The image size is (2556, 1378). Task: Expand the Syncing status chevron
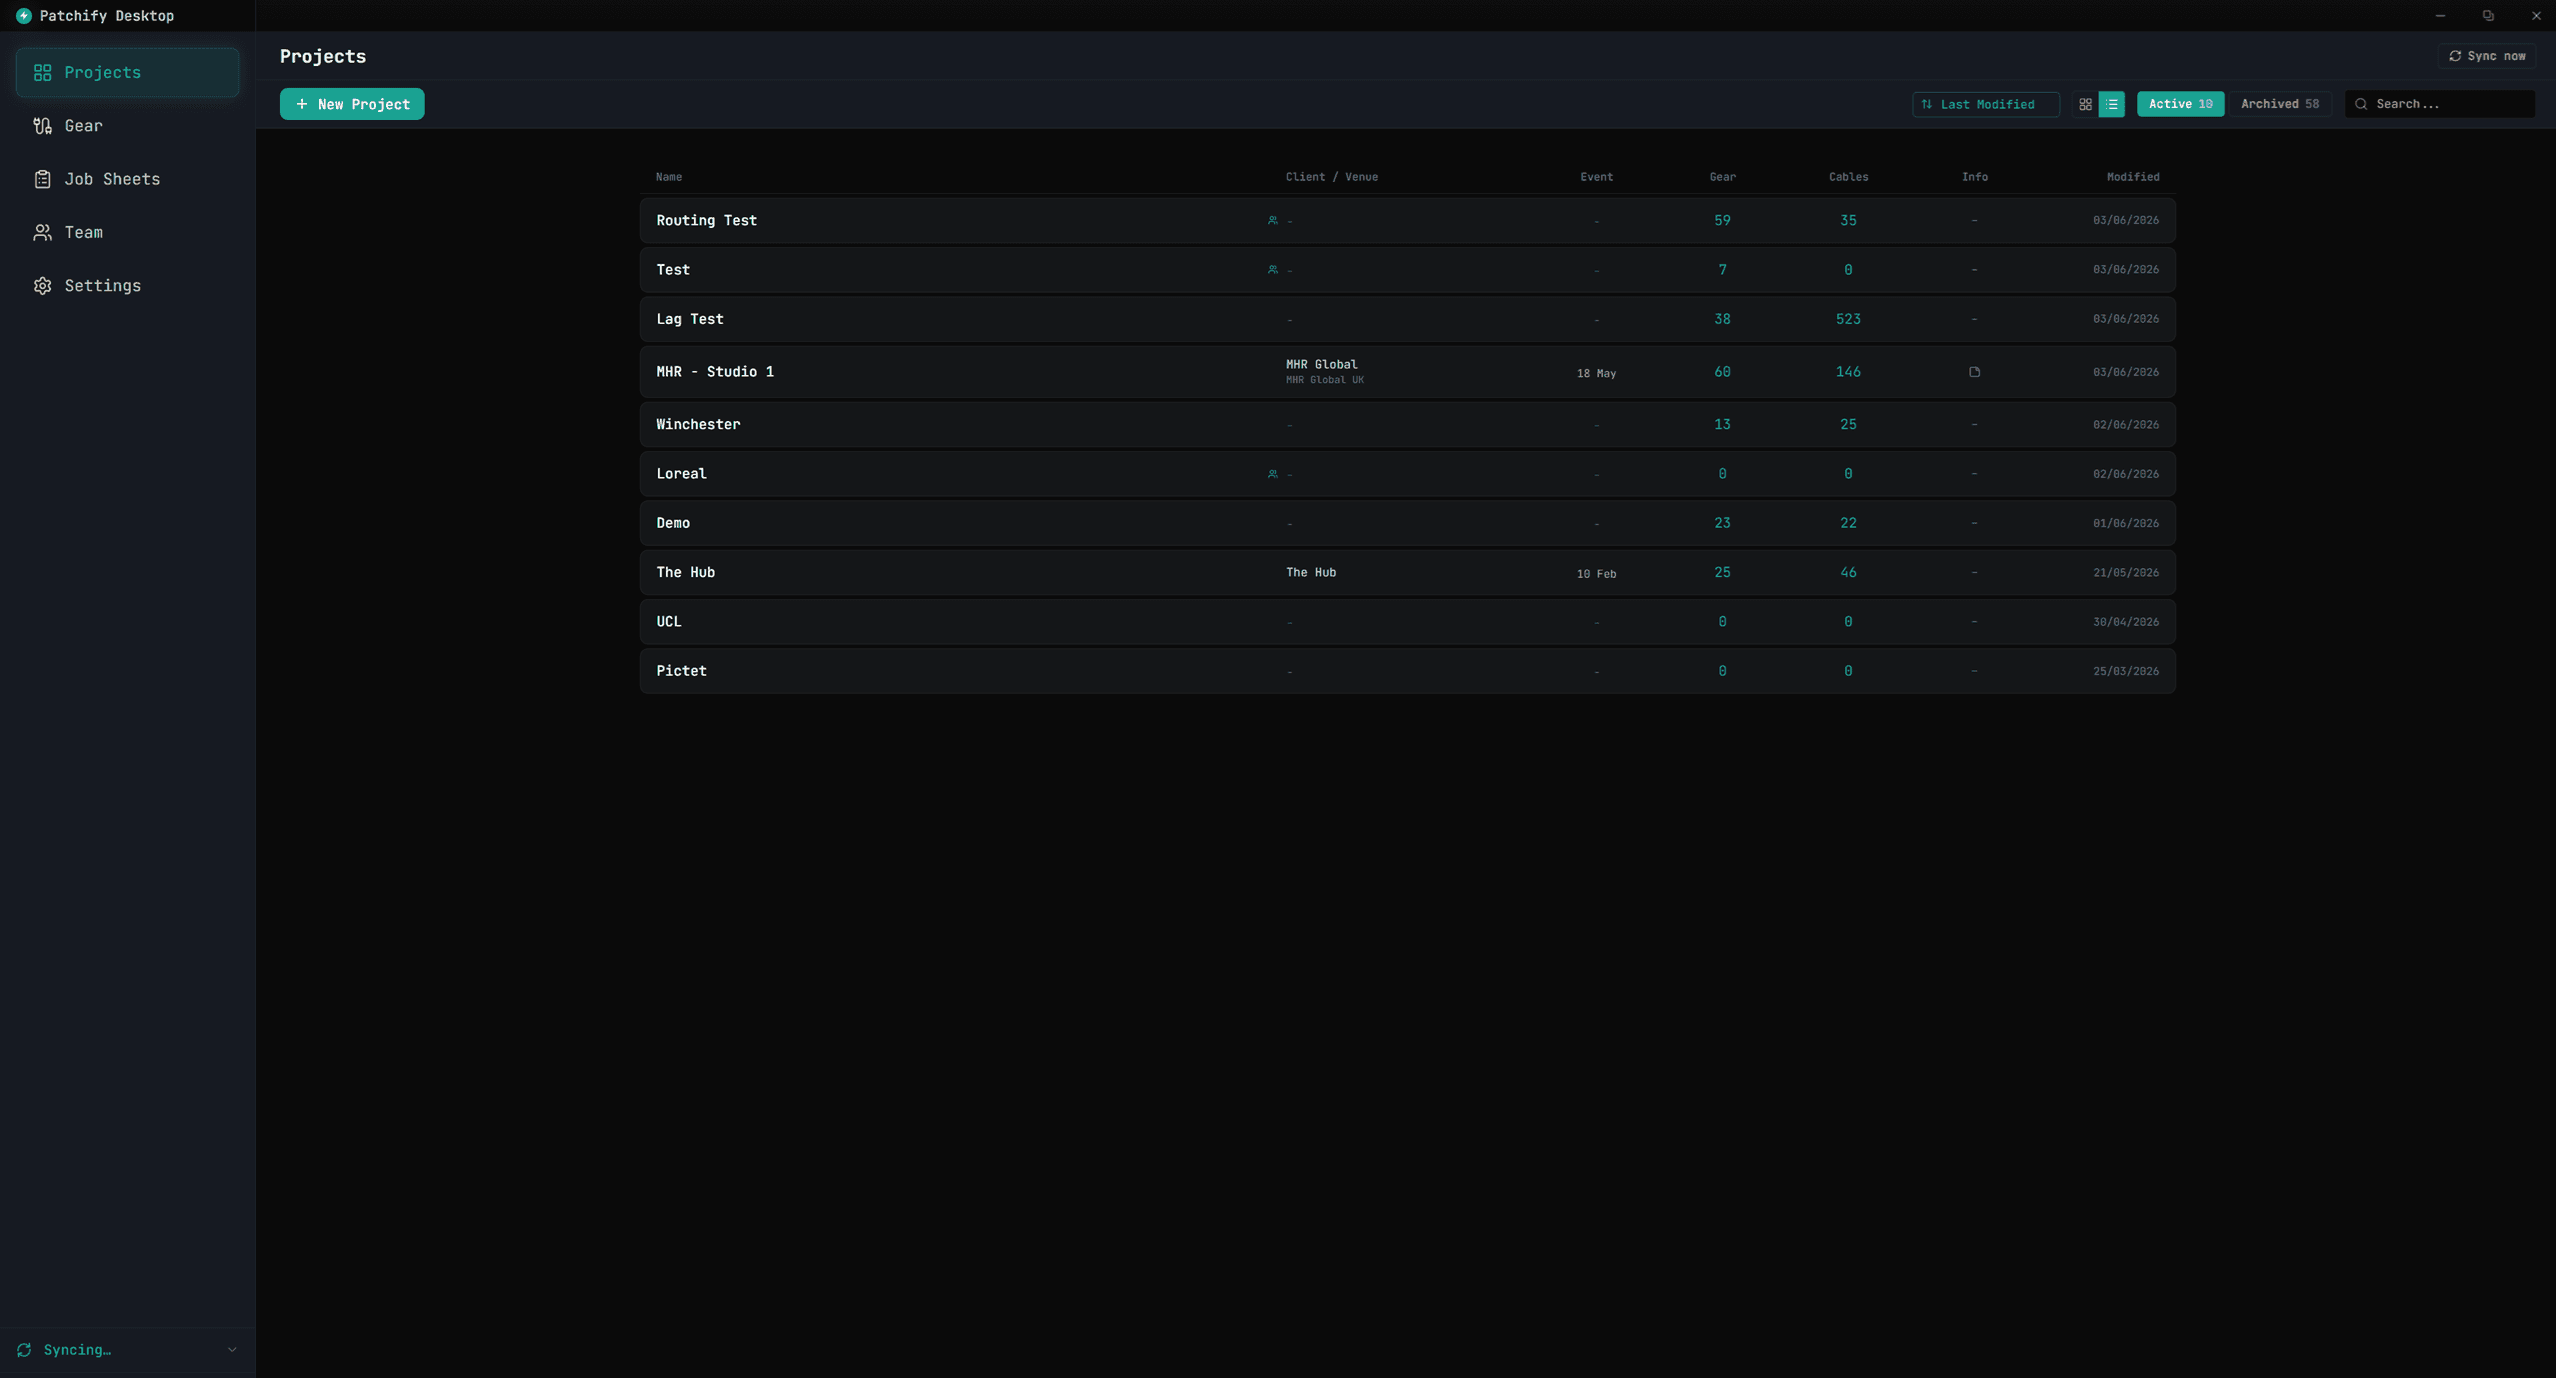click(232, 1350)
